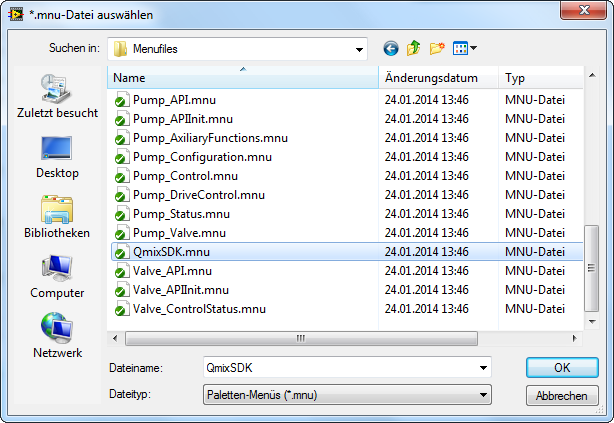Select the Pump_APIInit.mnu file name

183,119
